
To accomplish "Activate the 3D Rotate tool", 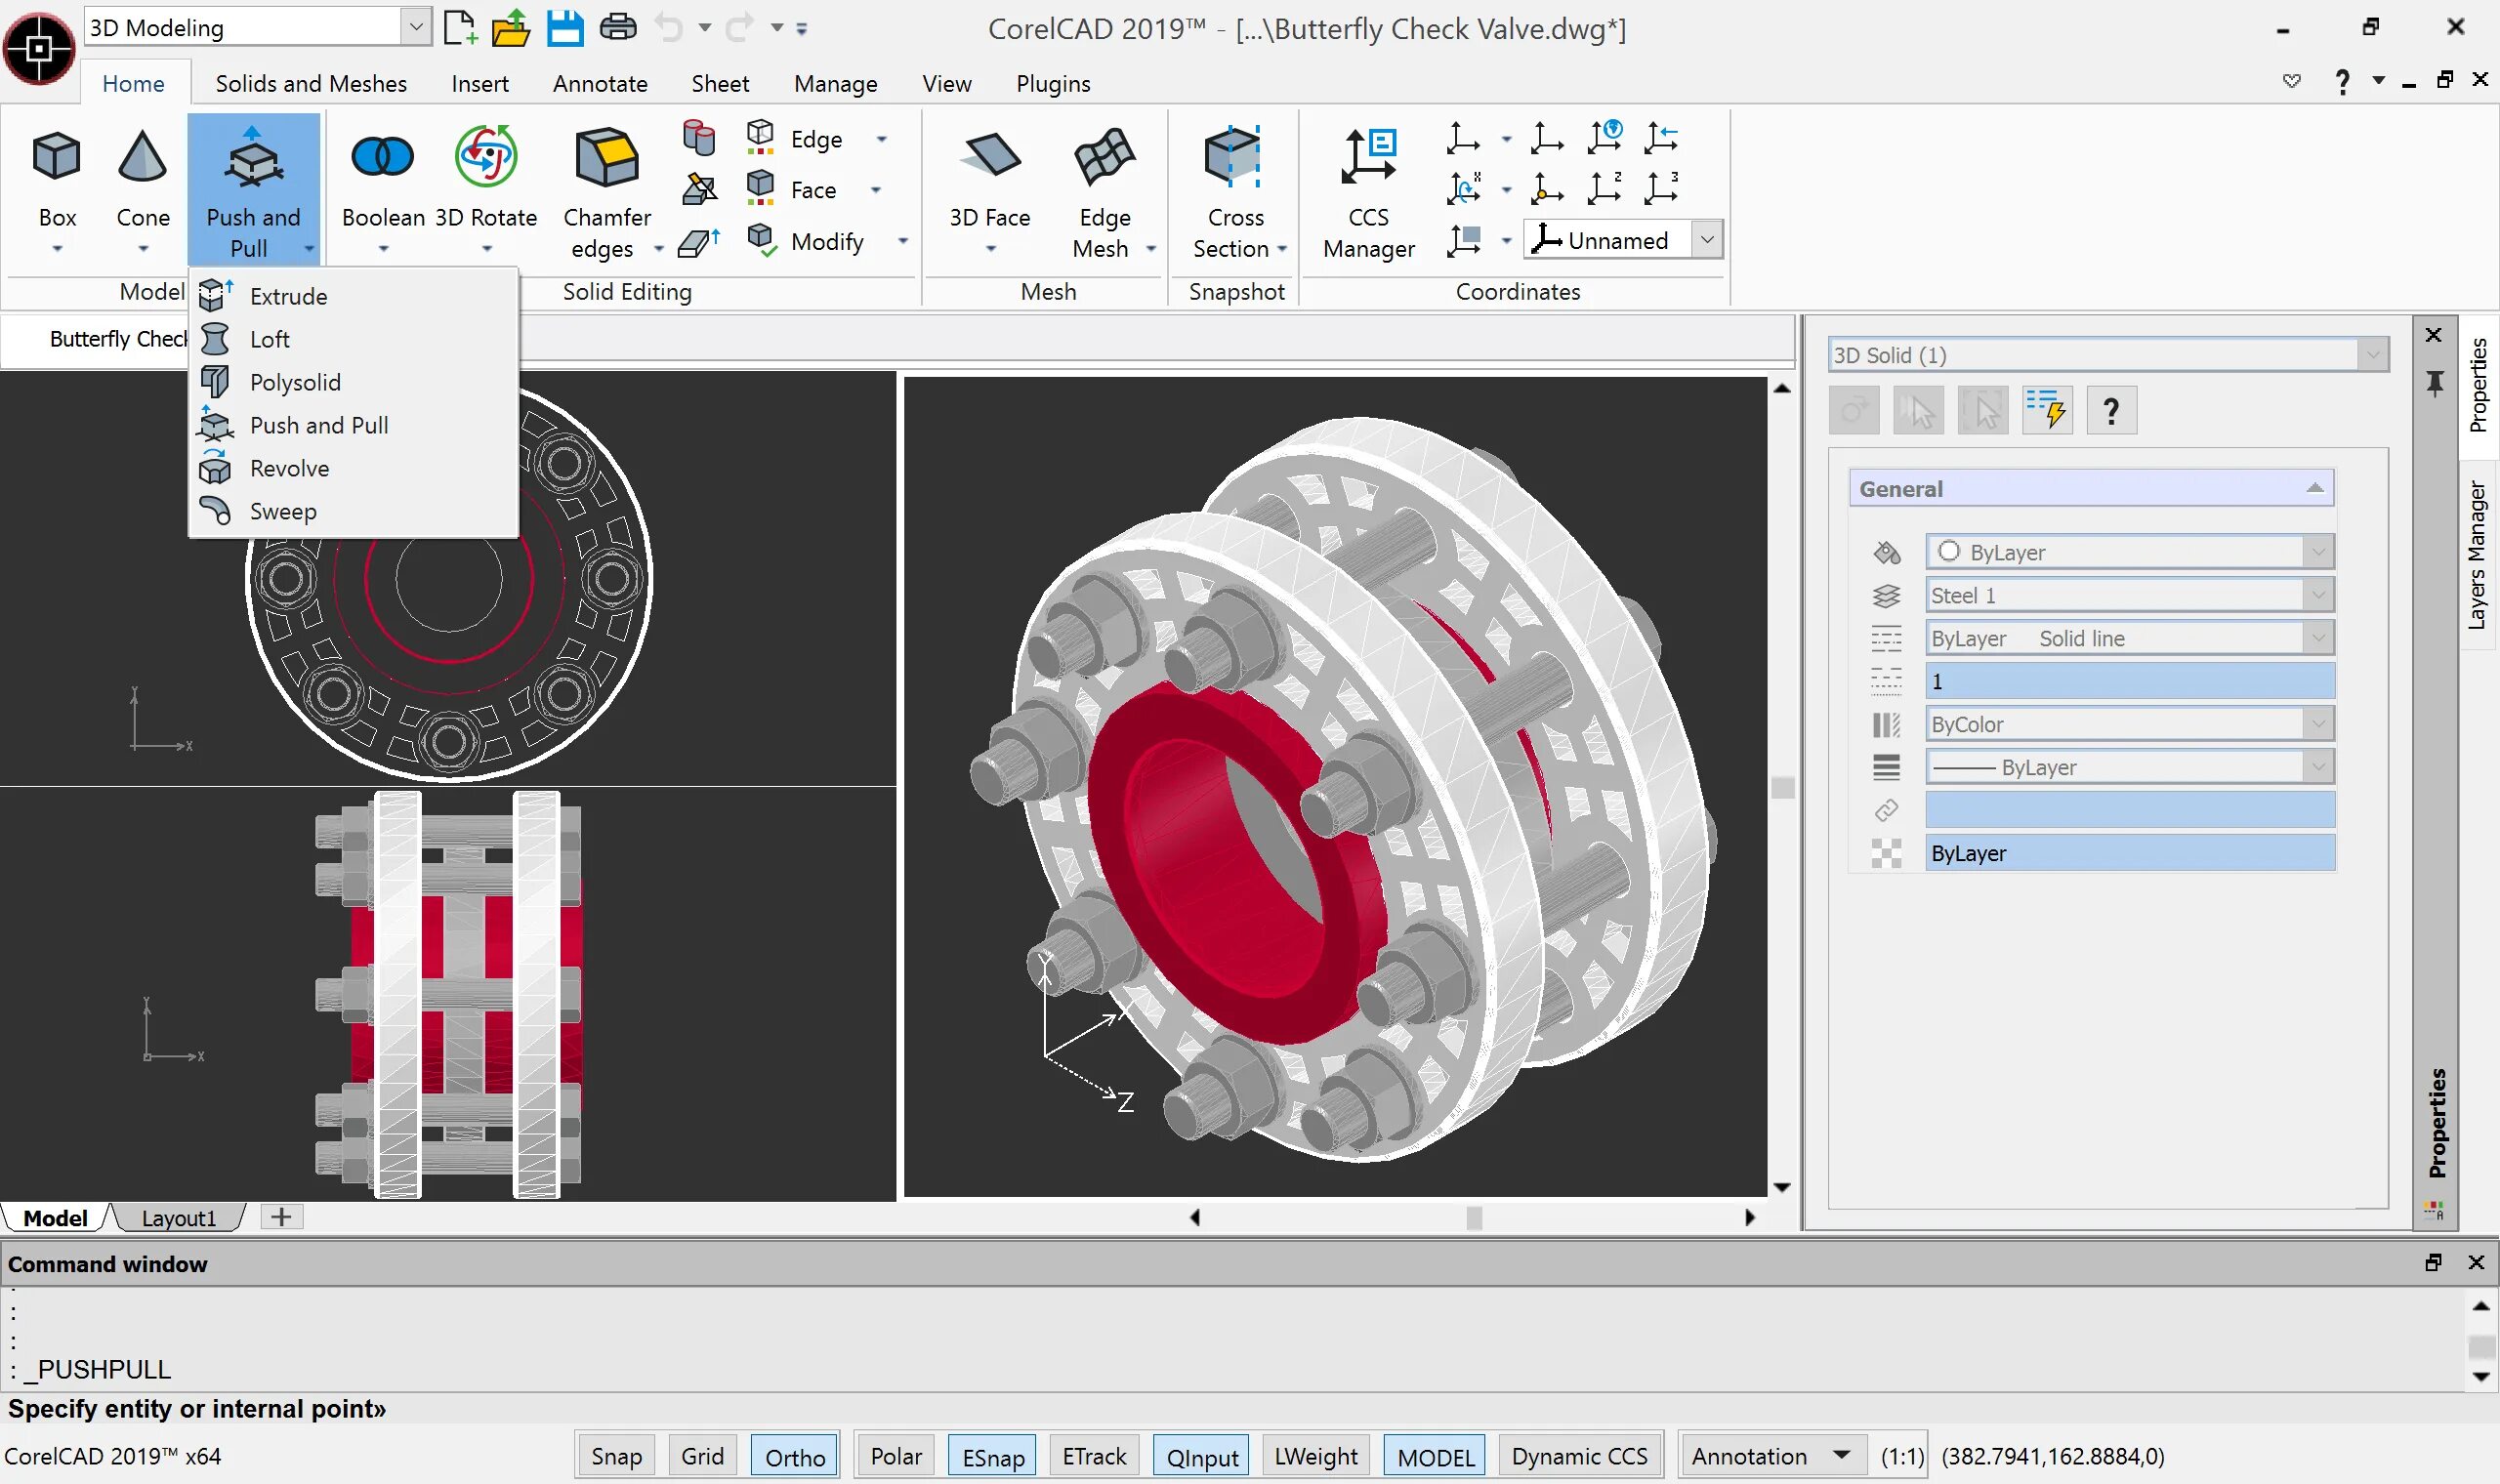I will (x=486, y=158).
